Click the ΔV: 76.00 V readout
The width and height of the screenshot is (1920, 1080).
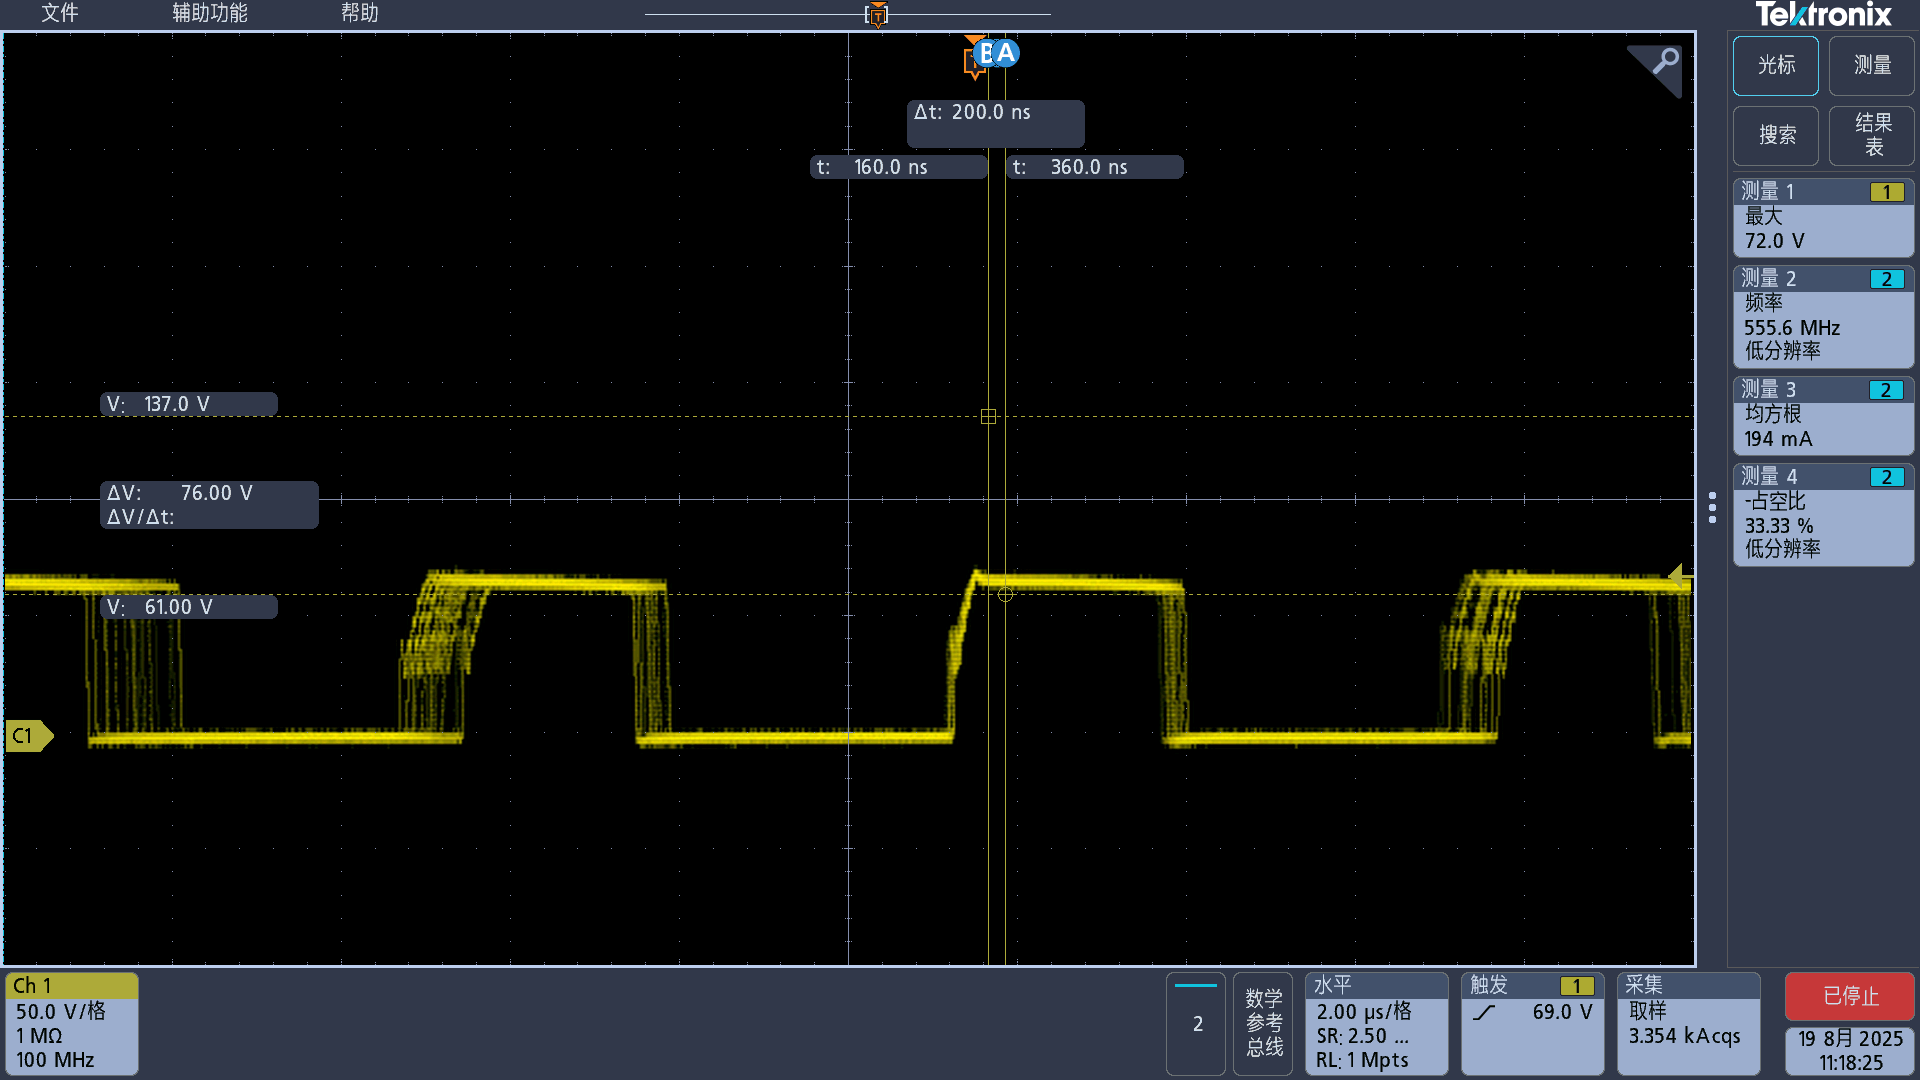point(209,505)
